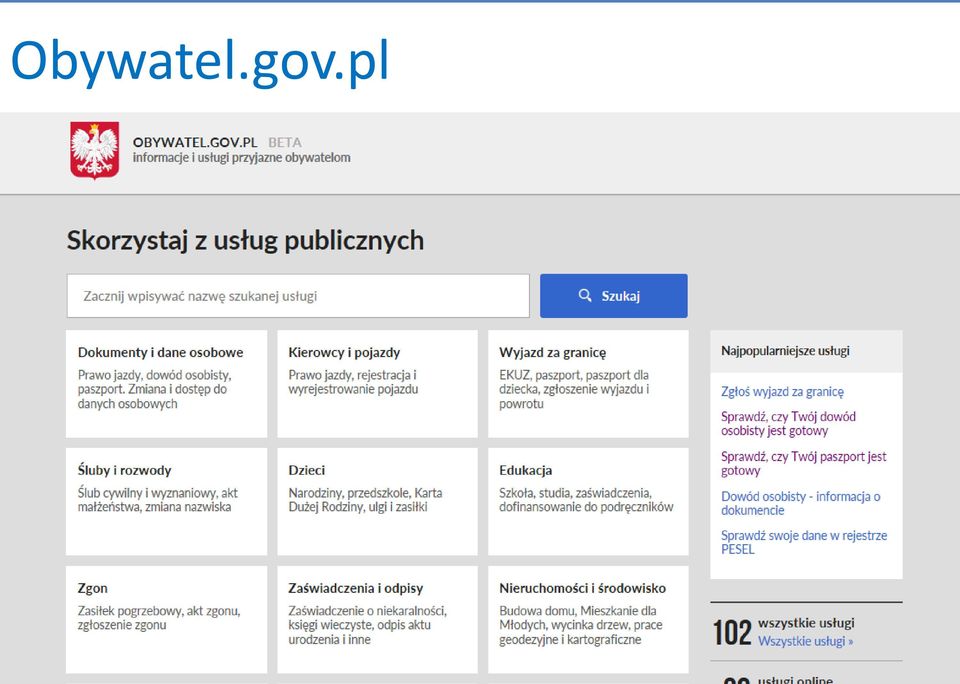Image resolution: width=960 pixels, height=684 pixels.
Task: Open Sprawdź swoje dane w rejestrze PESEL
Action: click(x=804, y=543)
